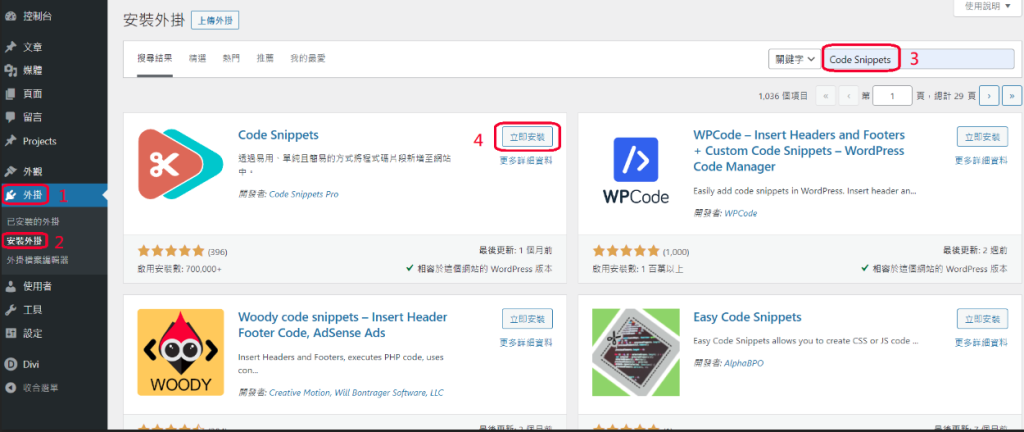Image resolution: width=1024 pixels, height=432 pixels.
Task: Click the page number input field
Action: pyautogui.click(x=892, y=96)
